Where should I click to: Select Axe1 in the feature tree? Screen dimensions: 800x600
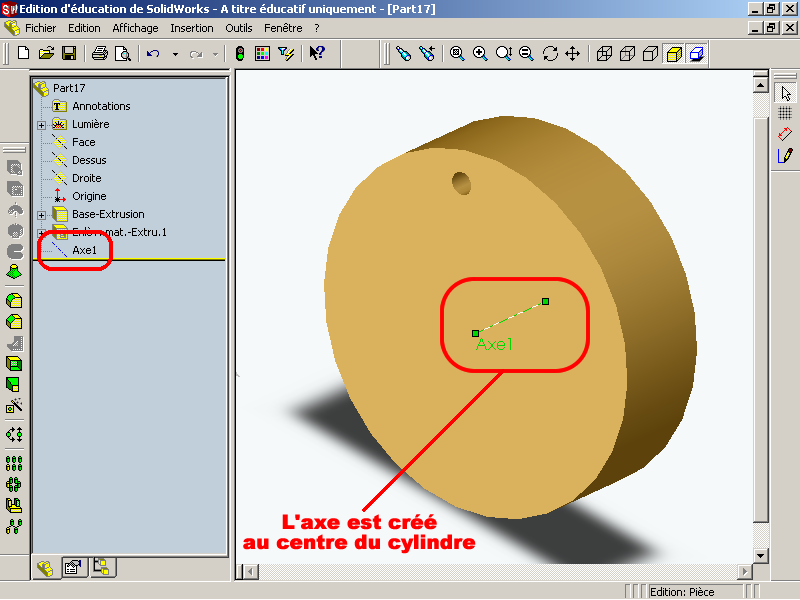point(84,250)
